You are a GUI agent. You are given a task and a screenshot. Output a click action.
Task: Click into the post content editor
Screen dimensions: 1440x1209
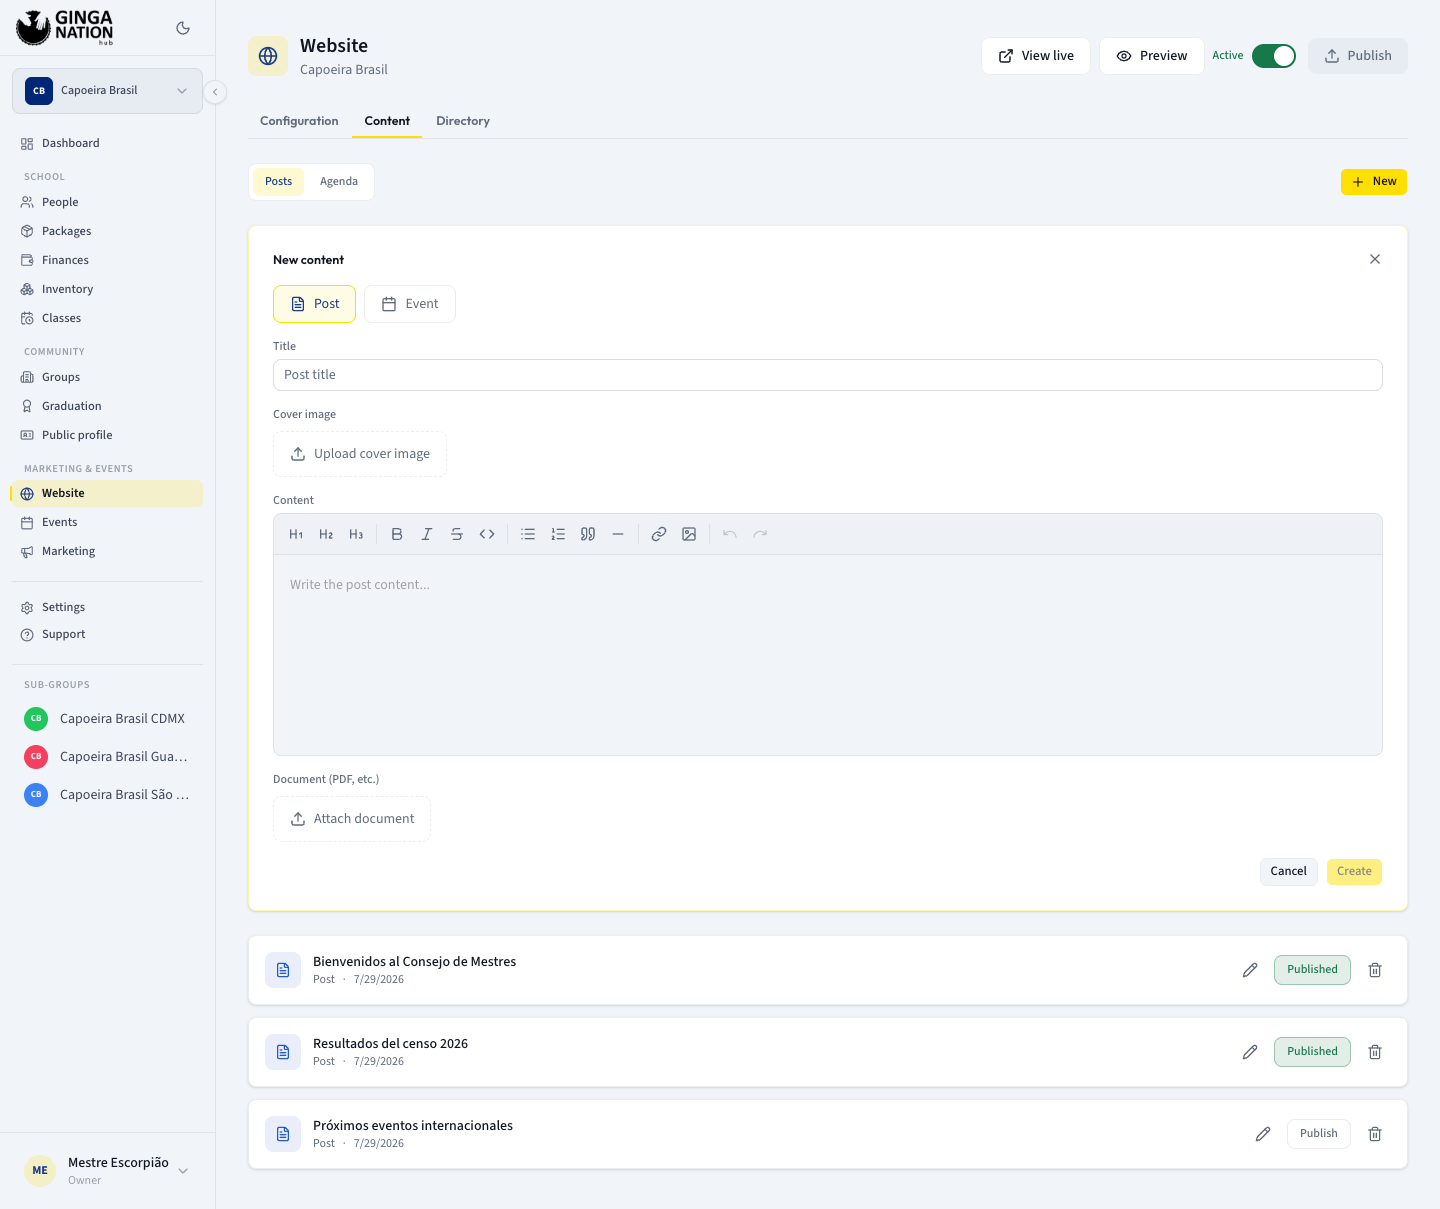[x=828, y=655]
